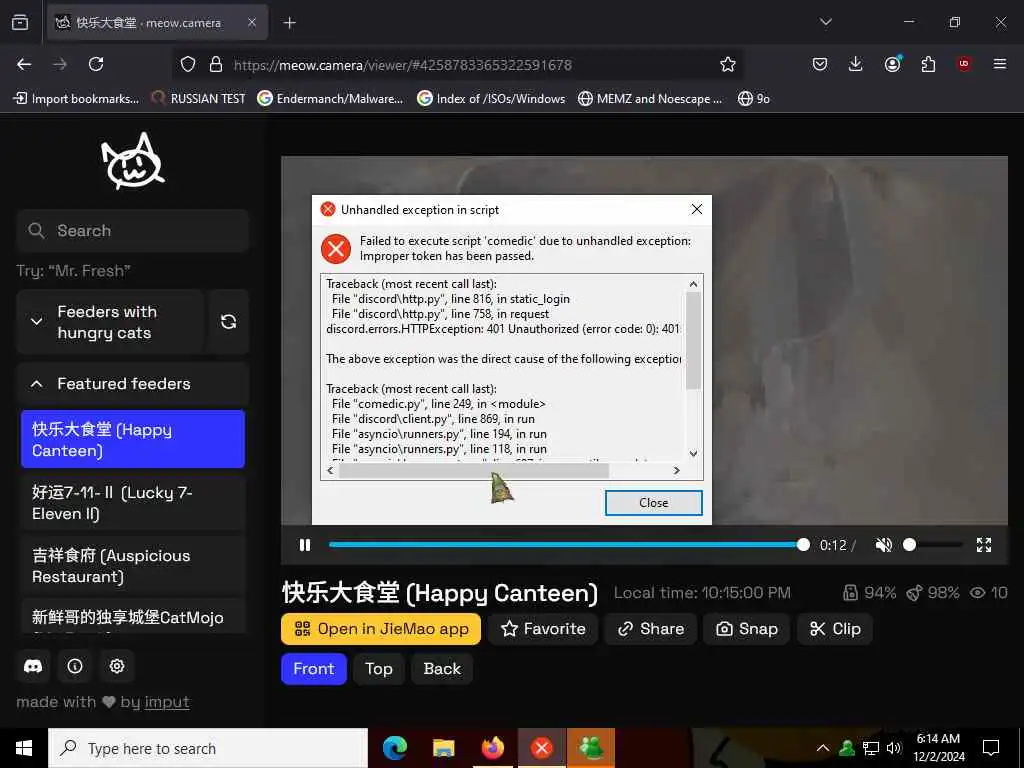Open File Explorer from taskbar
1024x768 pixels.
(443, 748)
